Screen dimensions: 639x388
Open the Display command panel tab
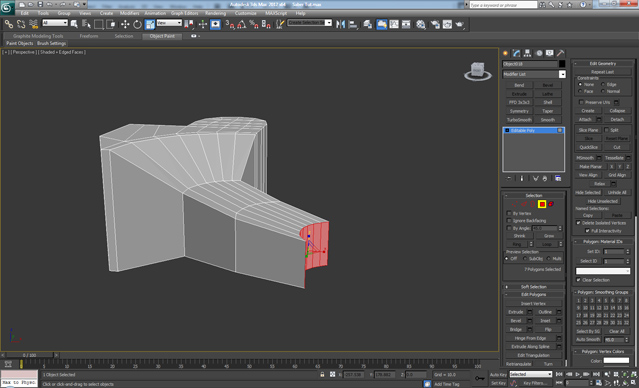pyautogui.click(x=550, y=53)
